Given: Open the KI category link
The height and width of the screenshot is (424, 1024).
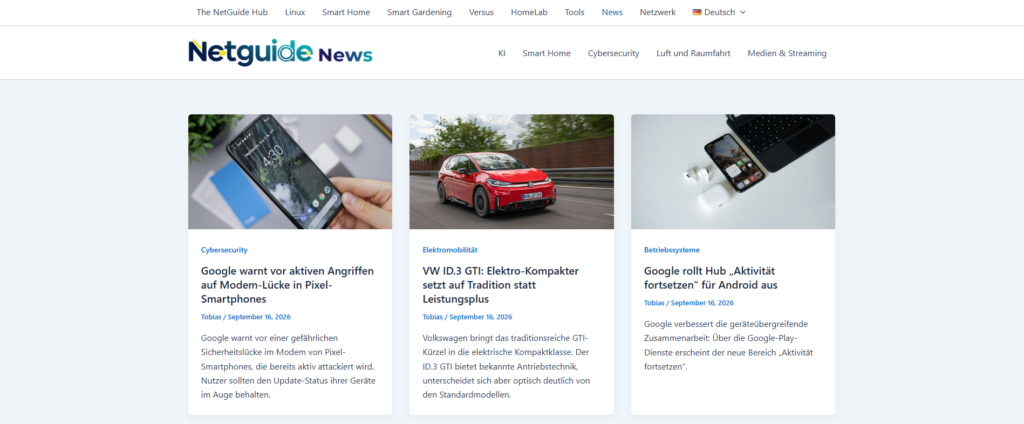Looking at the screenshot, I should [x=502, y=54].
